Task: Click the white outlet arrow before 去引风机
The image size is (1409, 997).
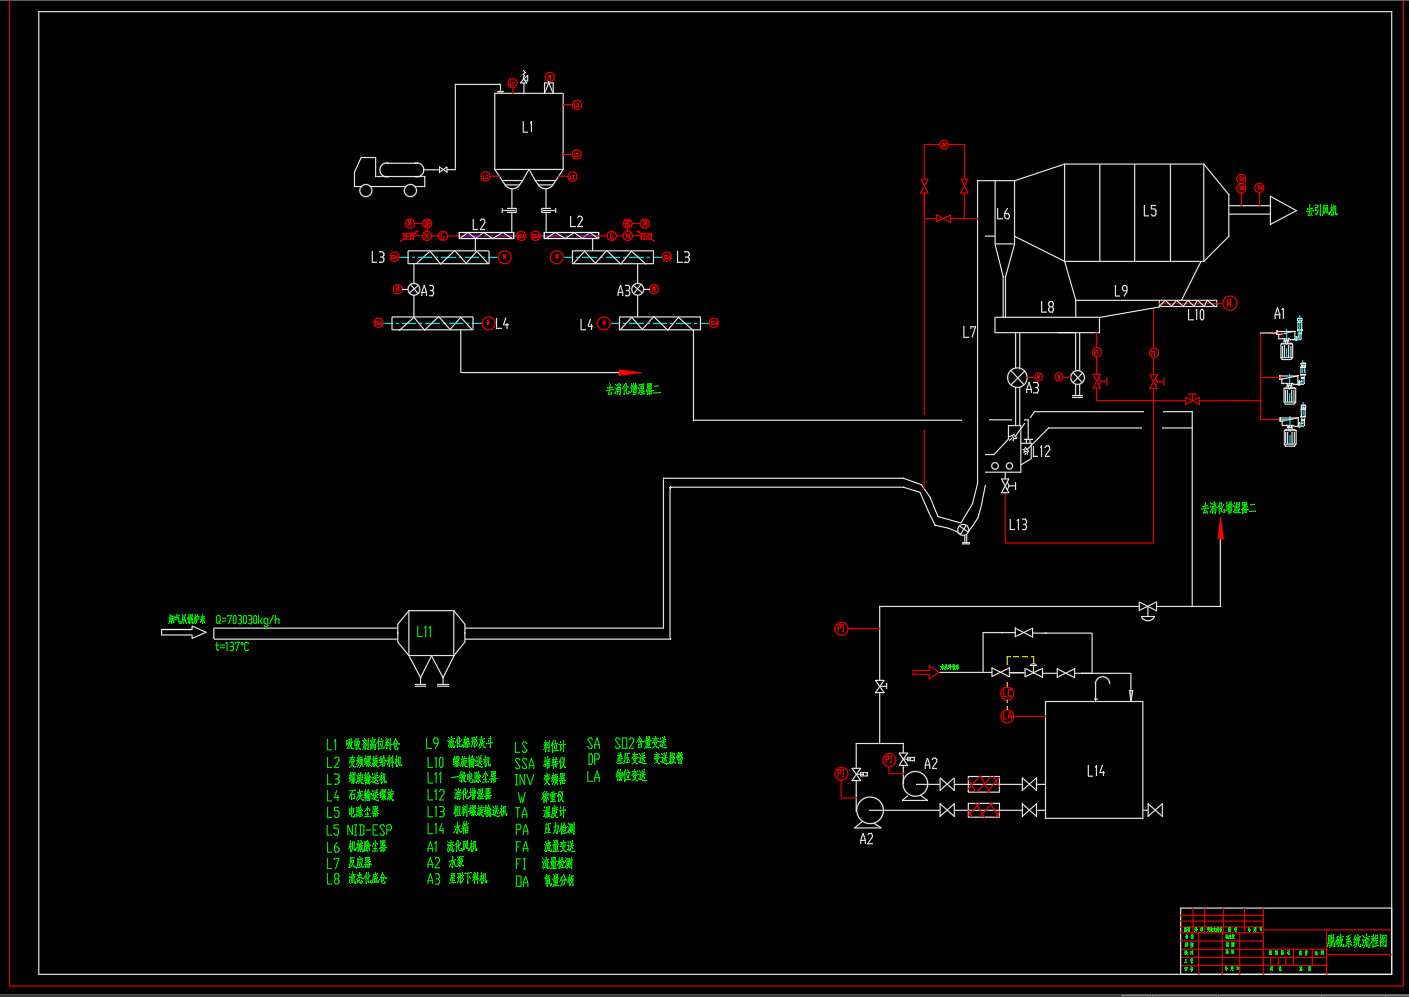Action: (x=1283, y=210)
